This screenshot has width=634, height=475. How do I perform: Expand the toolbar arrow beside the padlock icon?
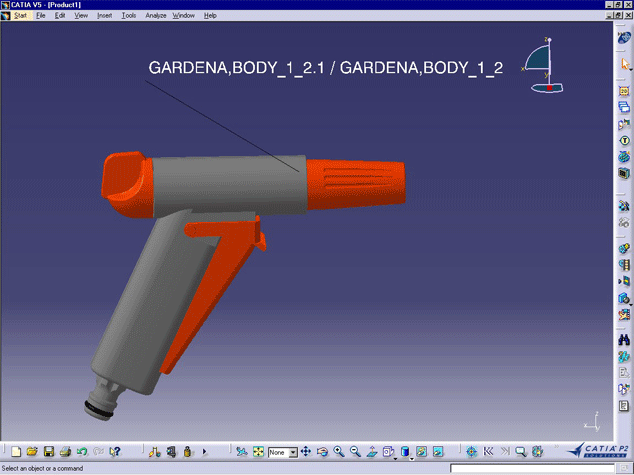tap(204, 452)
